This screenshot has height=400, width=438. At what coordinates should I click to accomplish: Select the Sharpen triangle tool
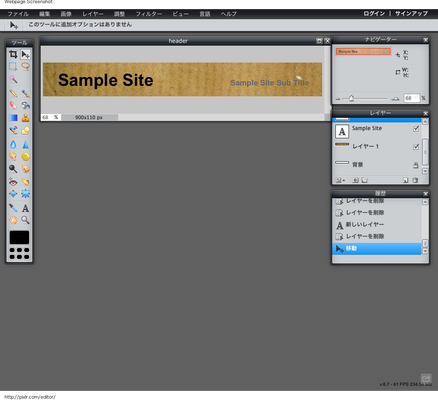(x=25, y=144)
